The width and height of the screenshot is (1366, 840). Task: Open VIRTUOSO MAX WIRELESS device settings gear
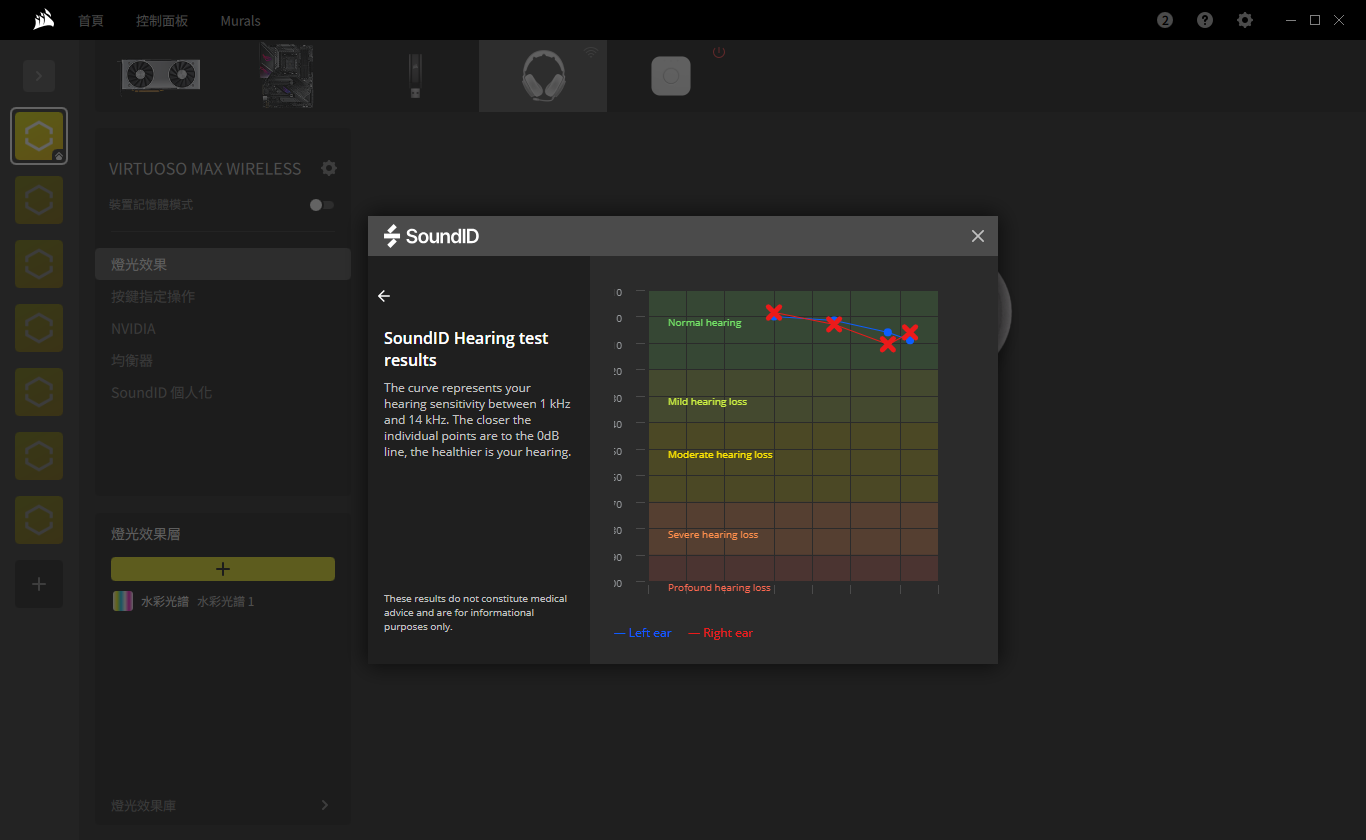329,168
